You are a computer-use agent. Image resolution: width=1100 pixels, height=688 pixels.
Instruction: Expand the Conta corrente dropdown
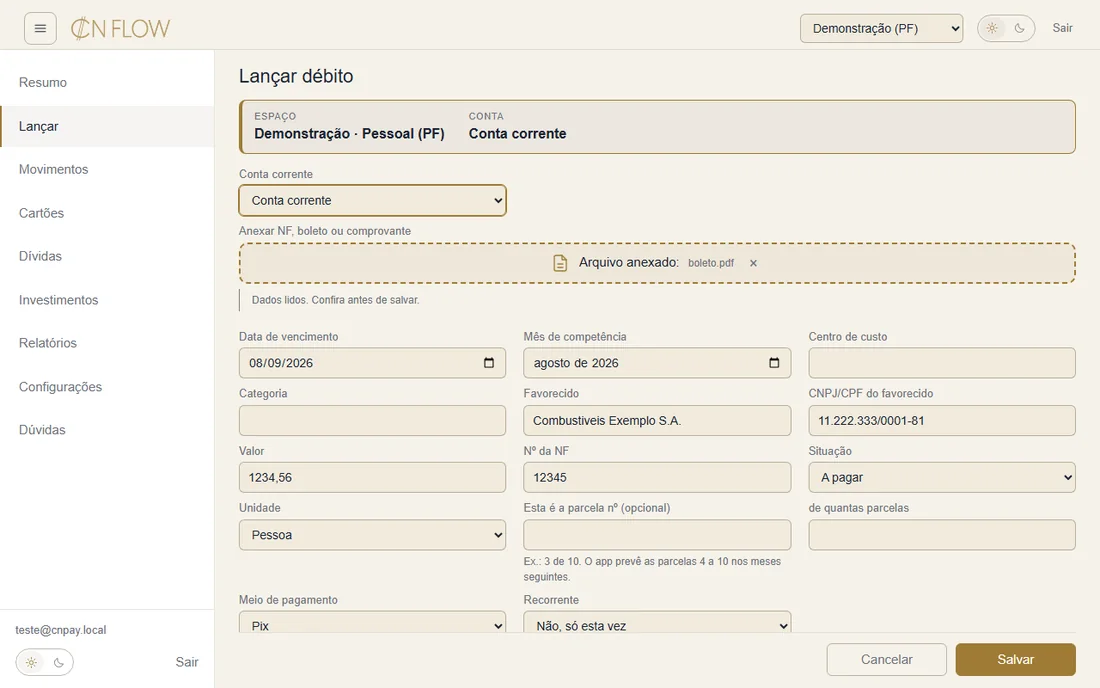point(373,201)
